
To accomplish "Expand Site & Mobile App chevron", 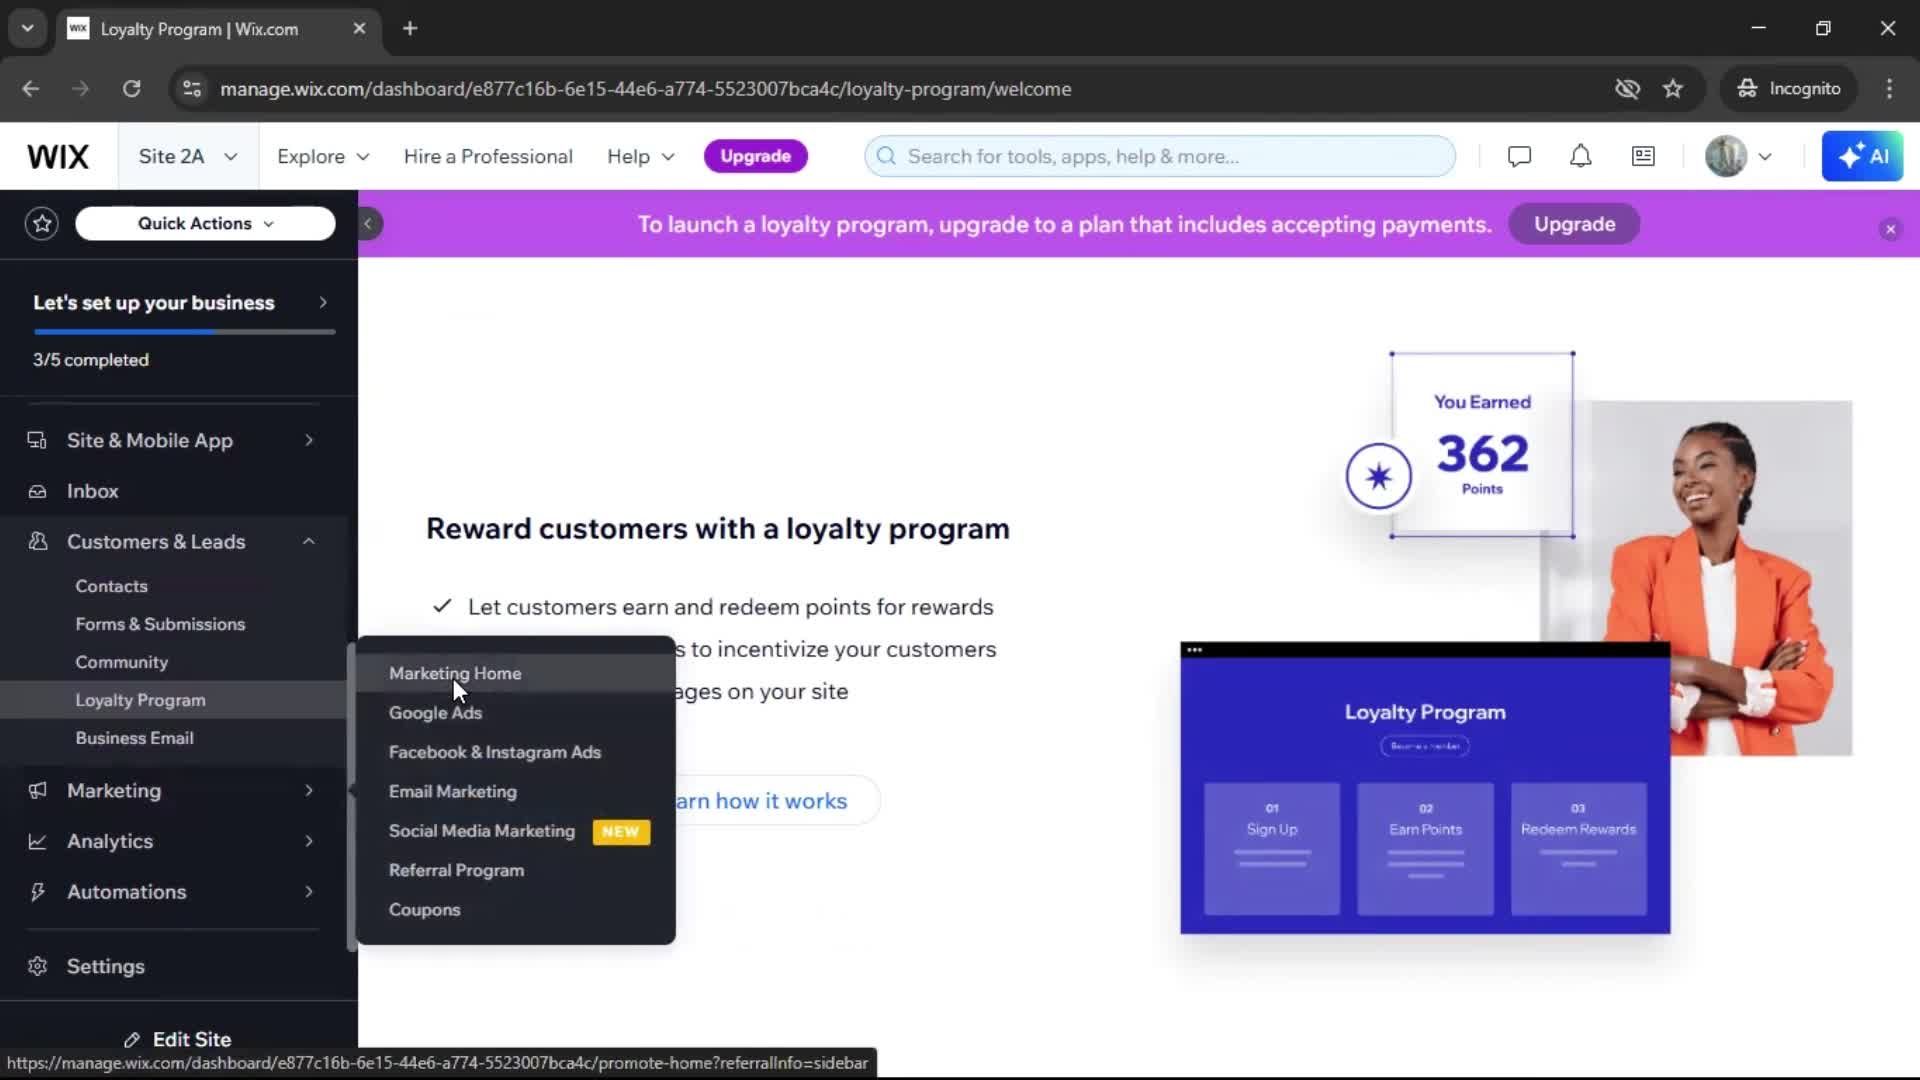I will [309, 441].
